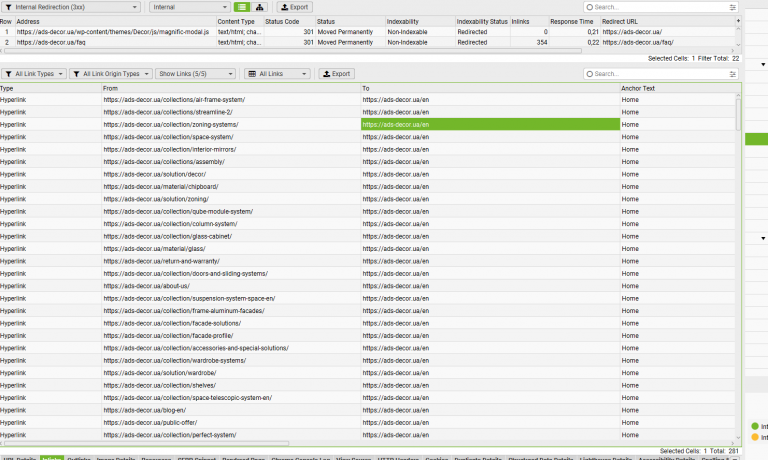Select From URL public-offer/

pyautogui.click(x=150, y=423)
